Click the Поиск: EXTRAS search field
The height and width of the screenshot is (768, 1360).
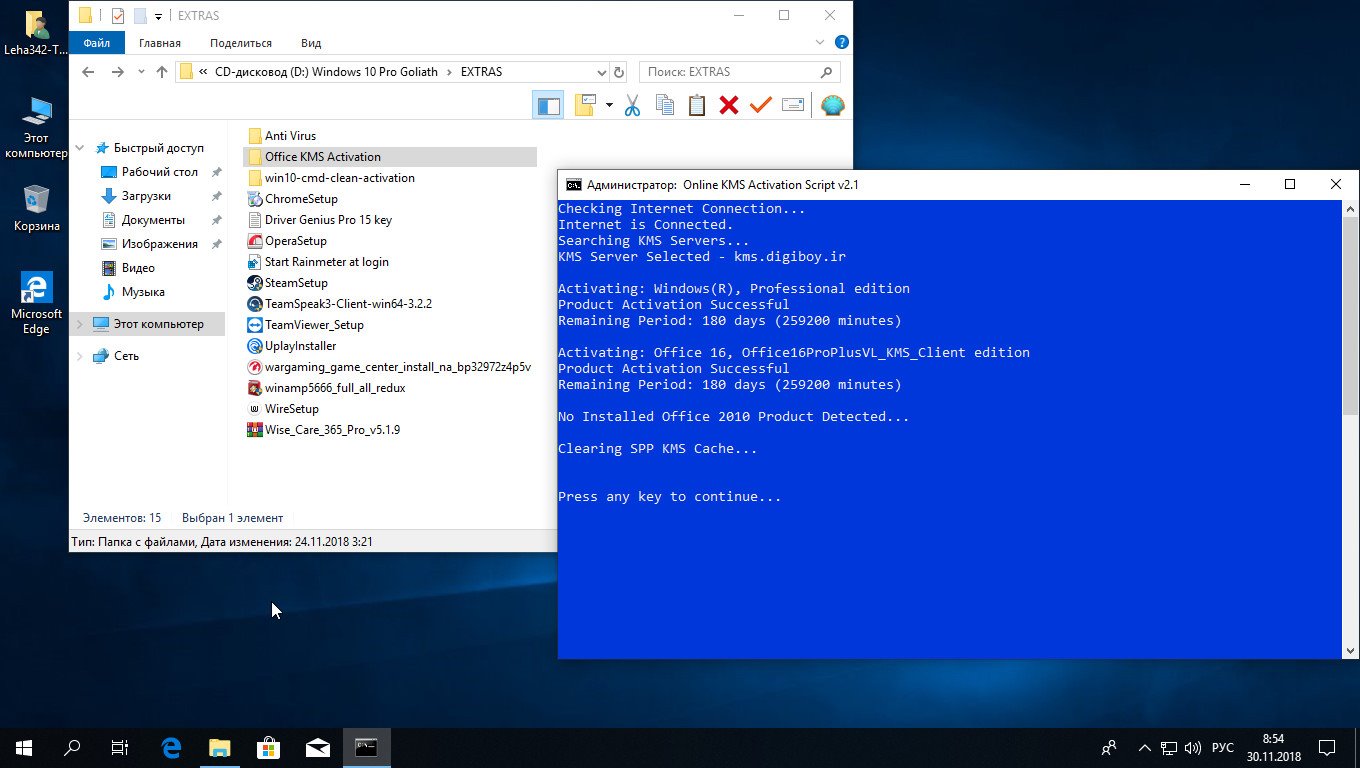tap(730, 72)
